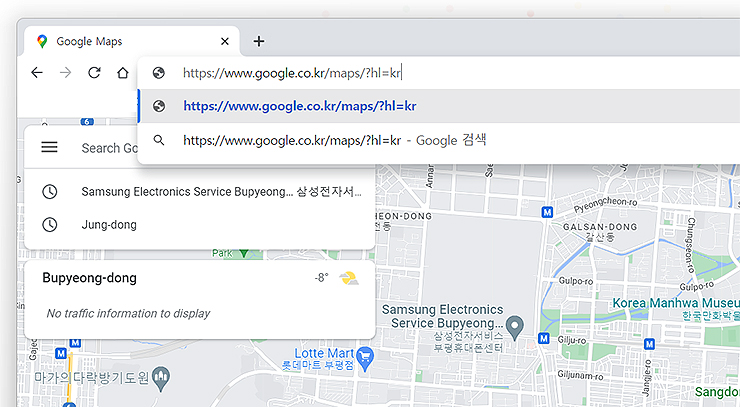Click the globe icon in address bar
Screen dimensions: 740x407
pyautogui.click(x=159, y=73)
